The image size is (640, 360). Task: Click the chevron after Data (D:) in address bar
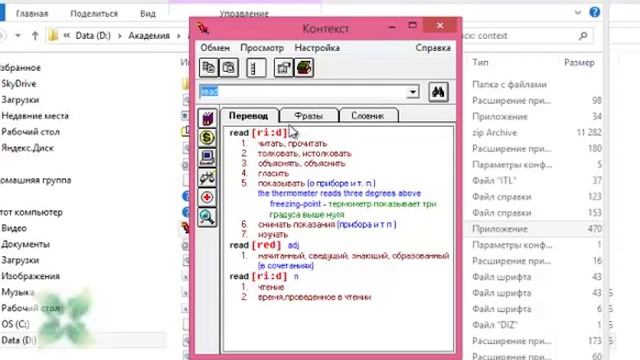click(x=120, y=36)
